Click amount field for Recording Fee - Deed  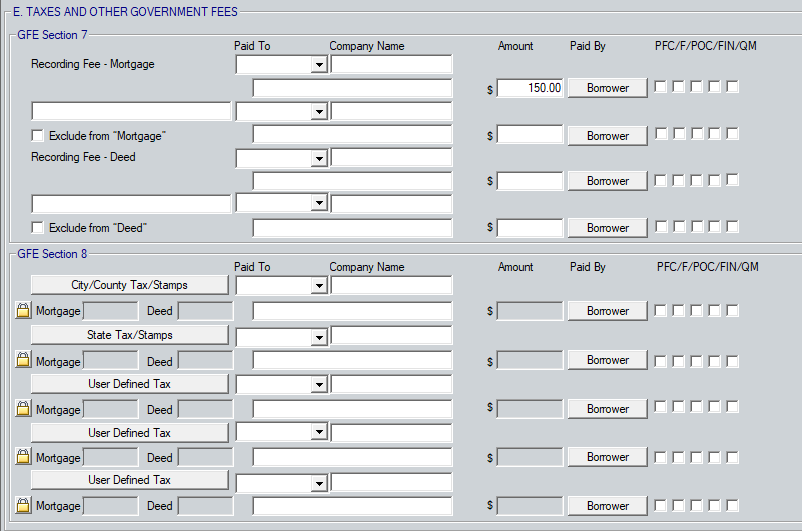[530, 181]
